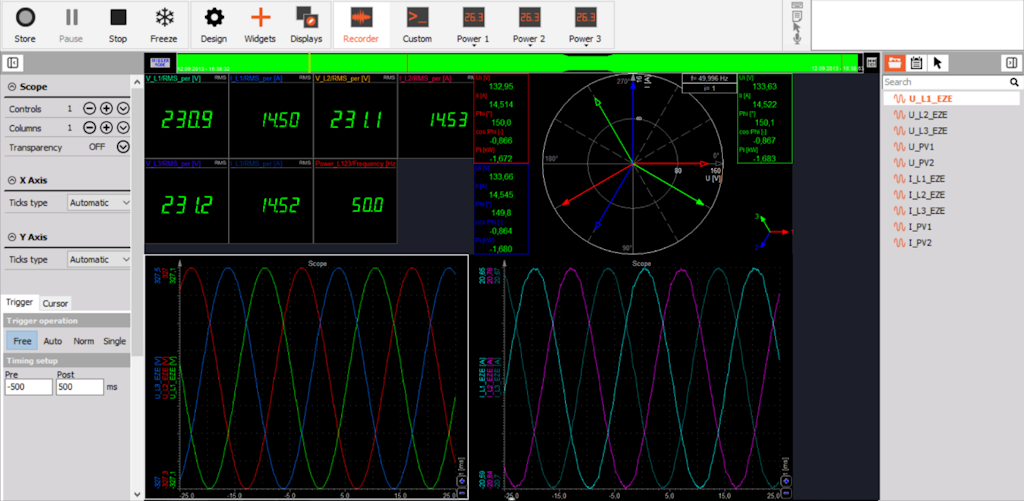Switch to the Custom display

[x=417, y=25]
